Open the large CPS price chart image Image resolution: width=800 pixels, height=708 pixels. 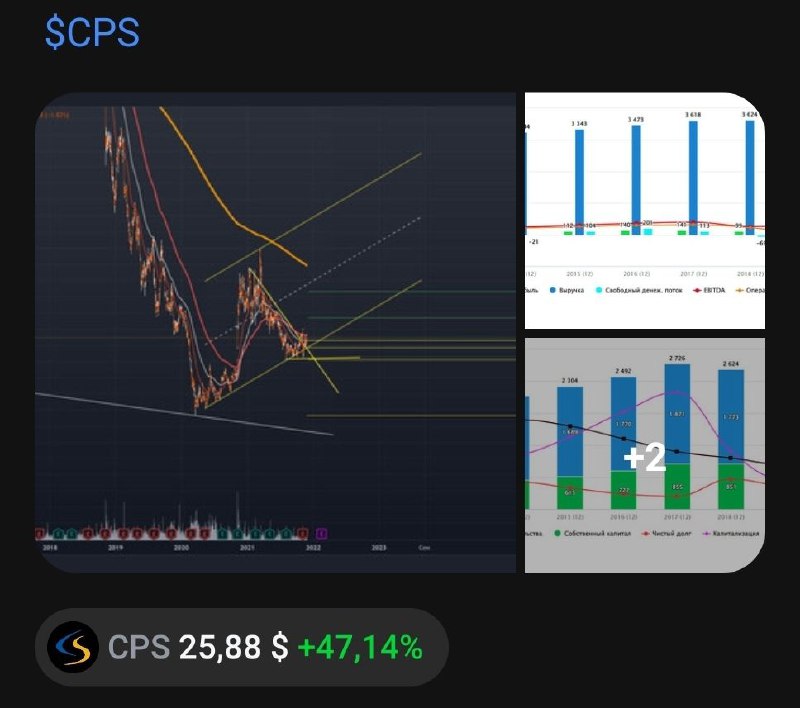(276, 333)
